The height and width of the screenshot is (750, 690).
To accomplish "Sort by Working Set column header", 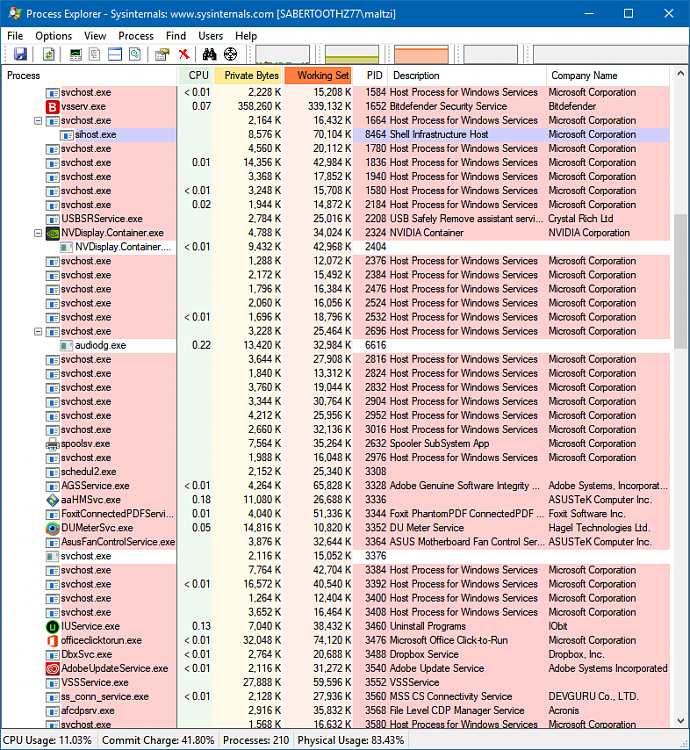I will (x=318, y=76).
